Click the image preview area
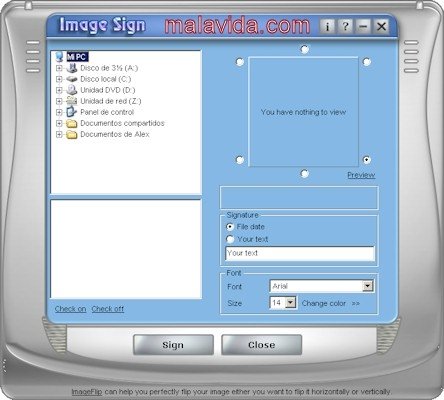 click(x=303, y=112)
